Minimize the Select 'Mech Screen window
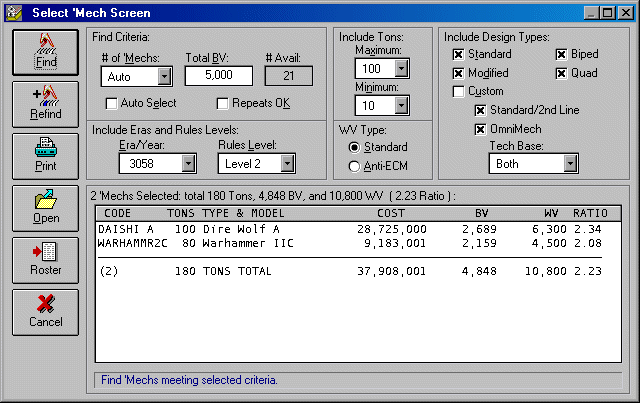 click(x=591, y=13)
